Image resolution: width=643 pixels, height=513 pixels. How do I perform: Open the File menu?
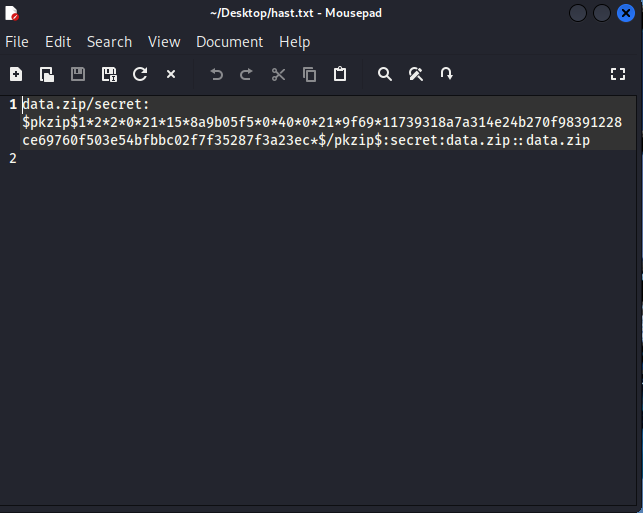(x=17, y=42)
